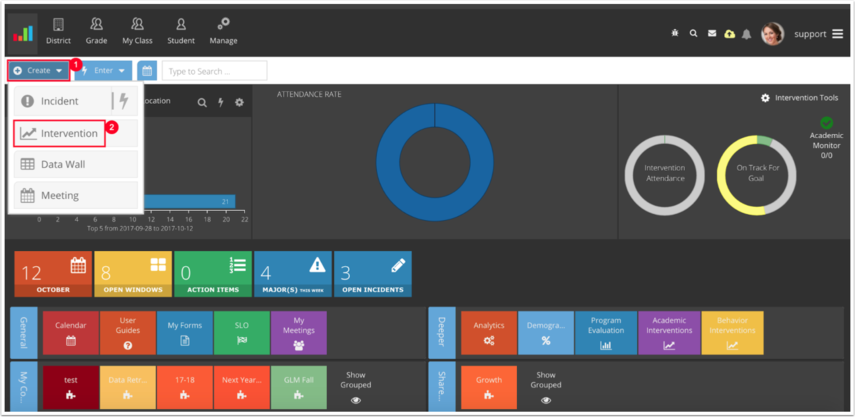The width and height of the screenshot is (855, 417).
Task: Expand the Create dropdown button
Action: [38, 71]
